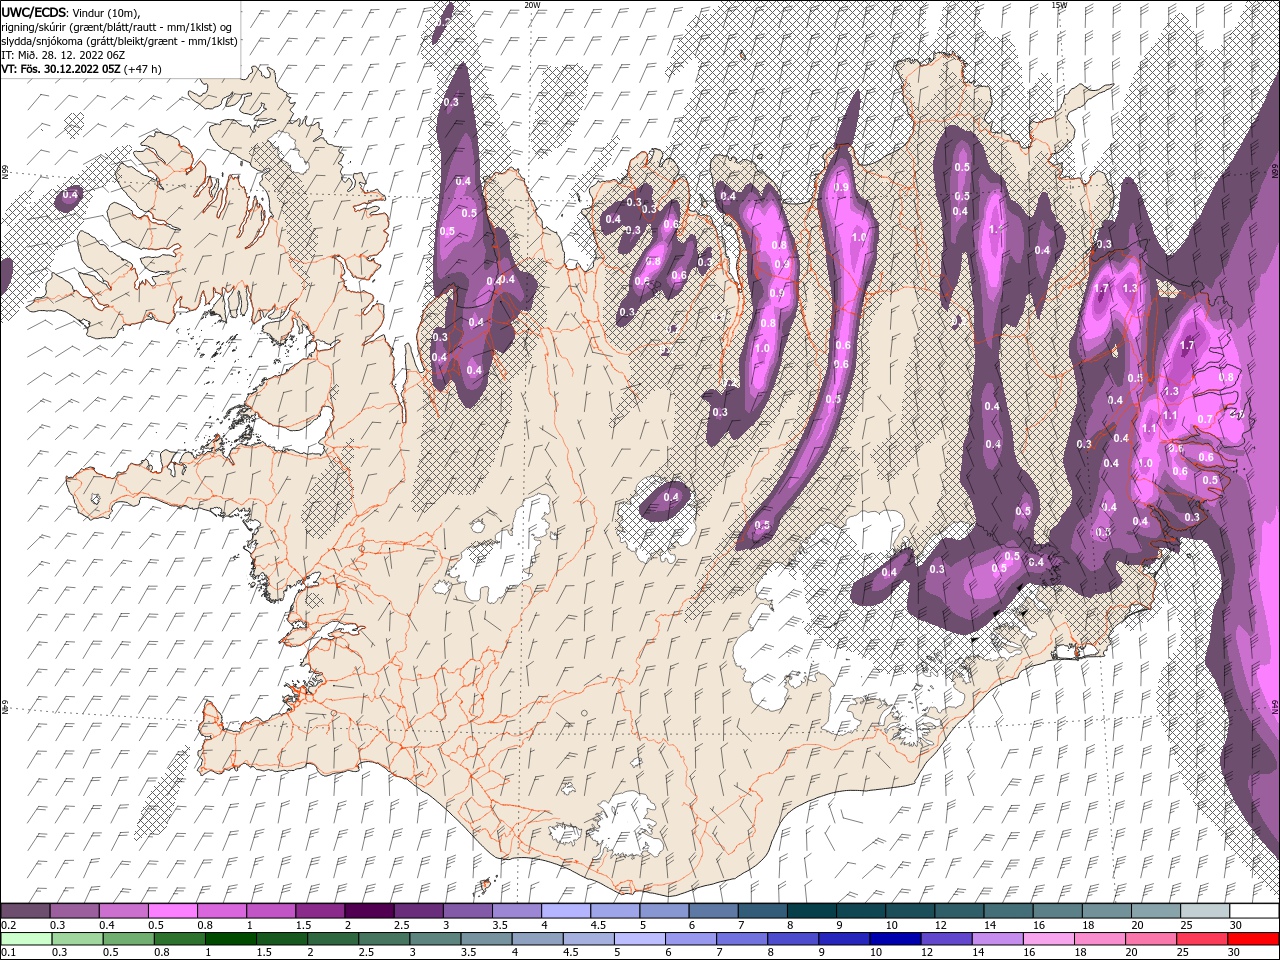Pick the light pink rain swatch between 16 and 18
This screenshot has width=1280, height=960.
pos(1048,939)
